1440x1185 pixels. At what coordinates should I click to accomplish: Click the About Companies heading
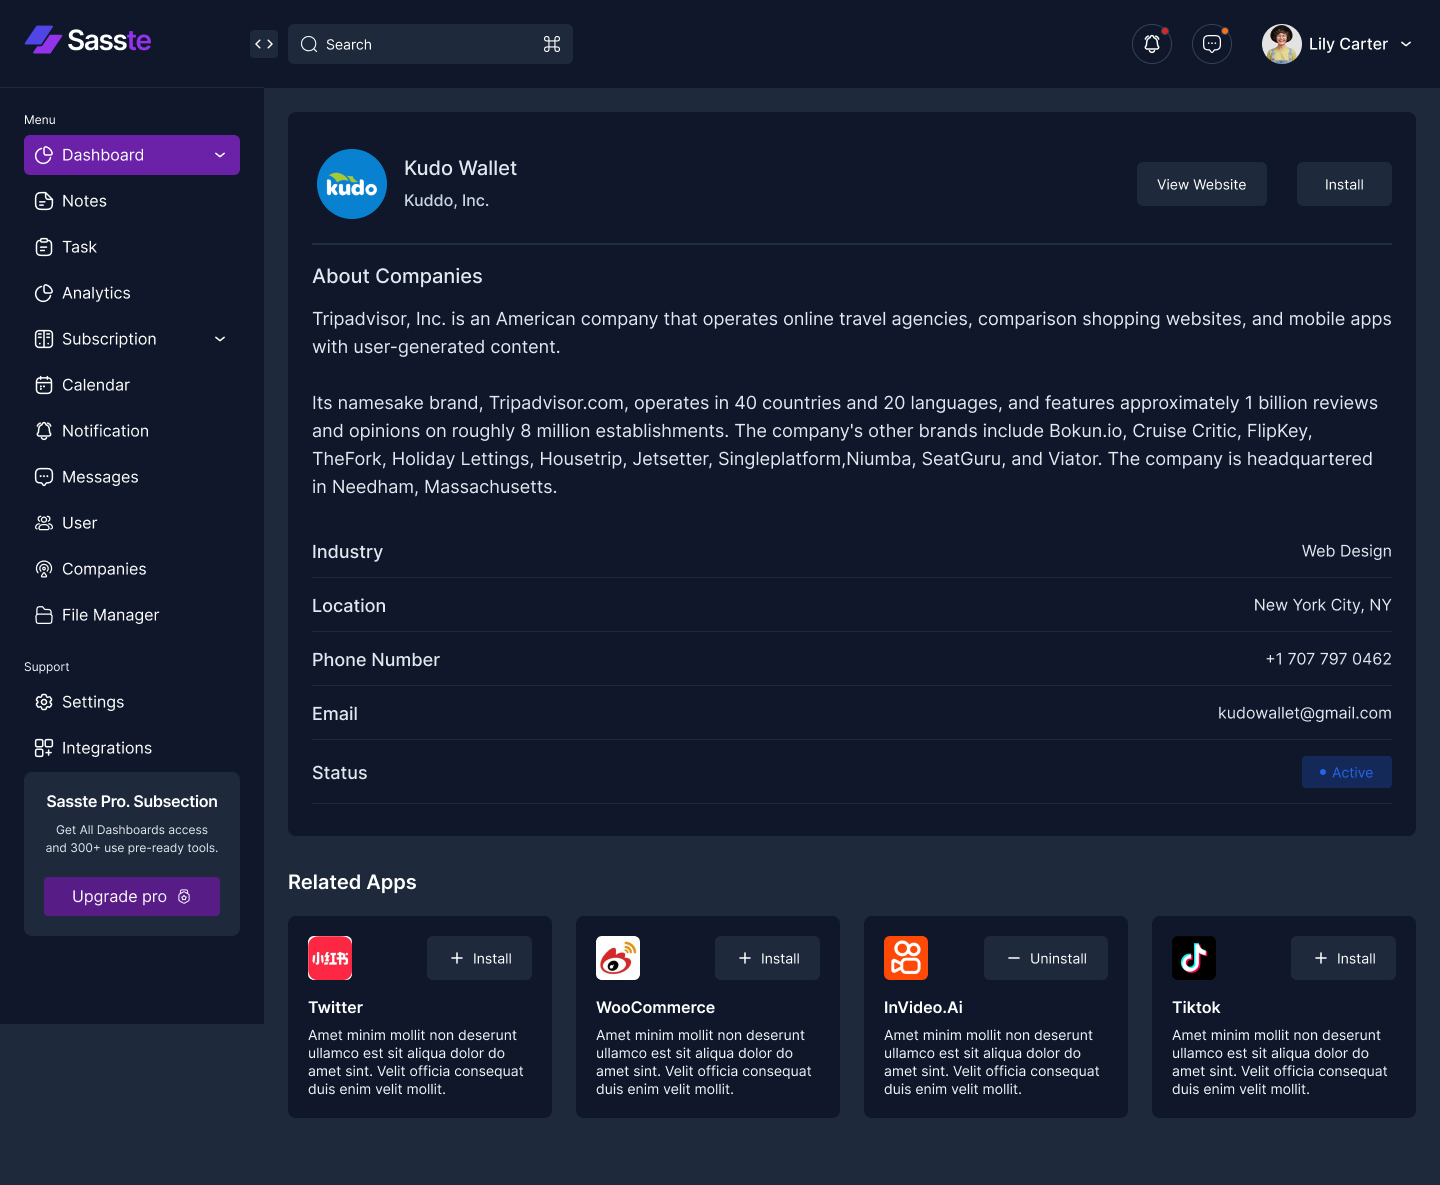(x=397, y=276)
